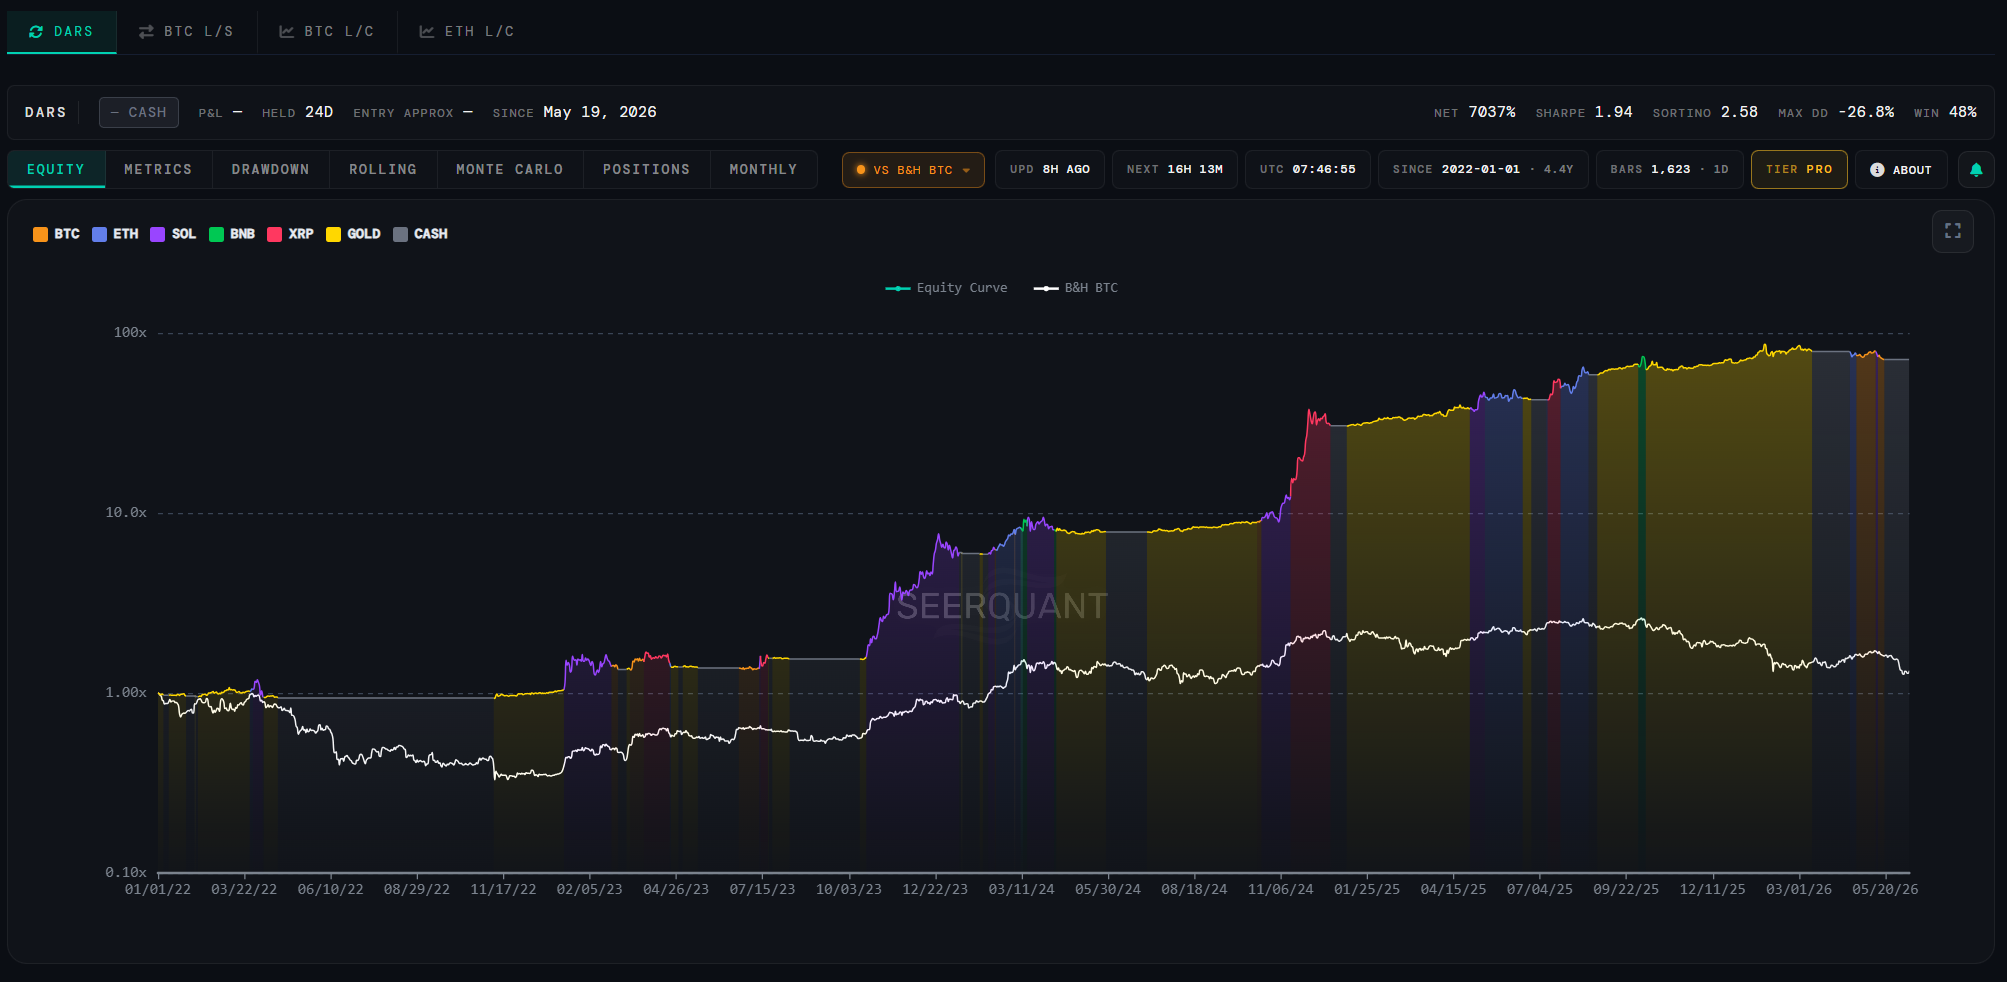Toggle the Equity Curve legend series
2007x982 pixels.
[946, 288]
